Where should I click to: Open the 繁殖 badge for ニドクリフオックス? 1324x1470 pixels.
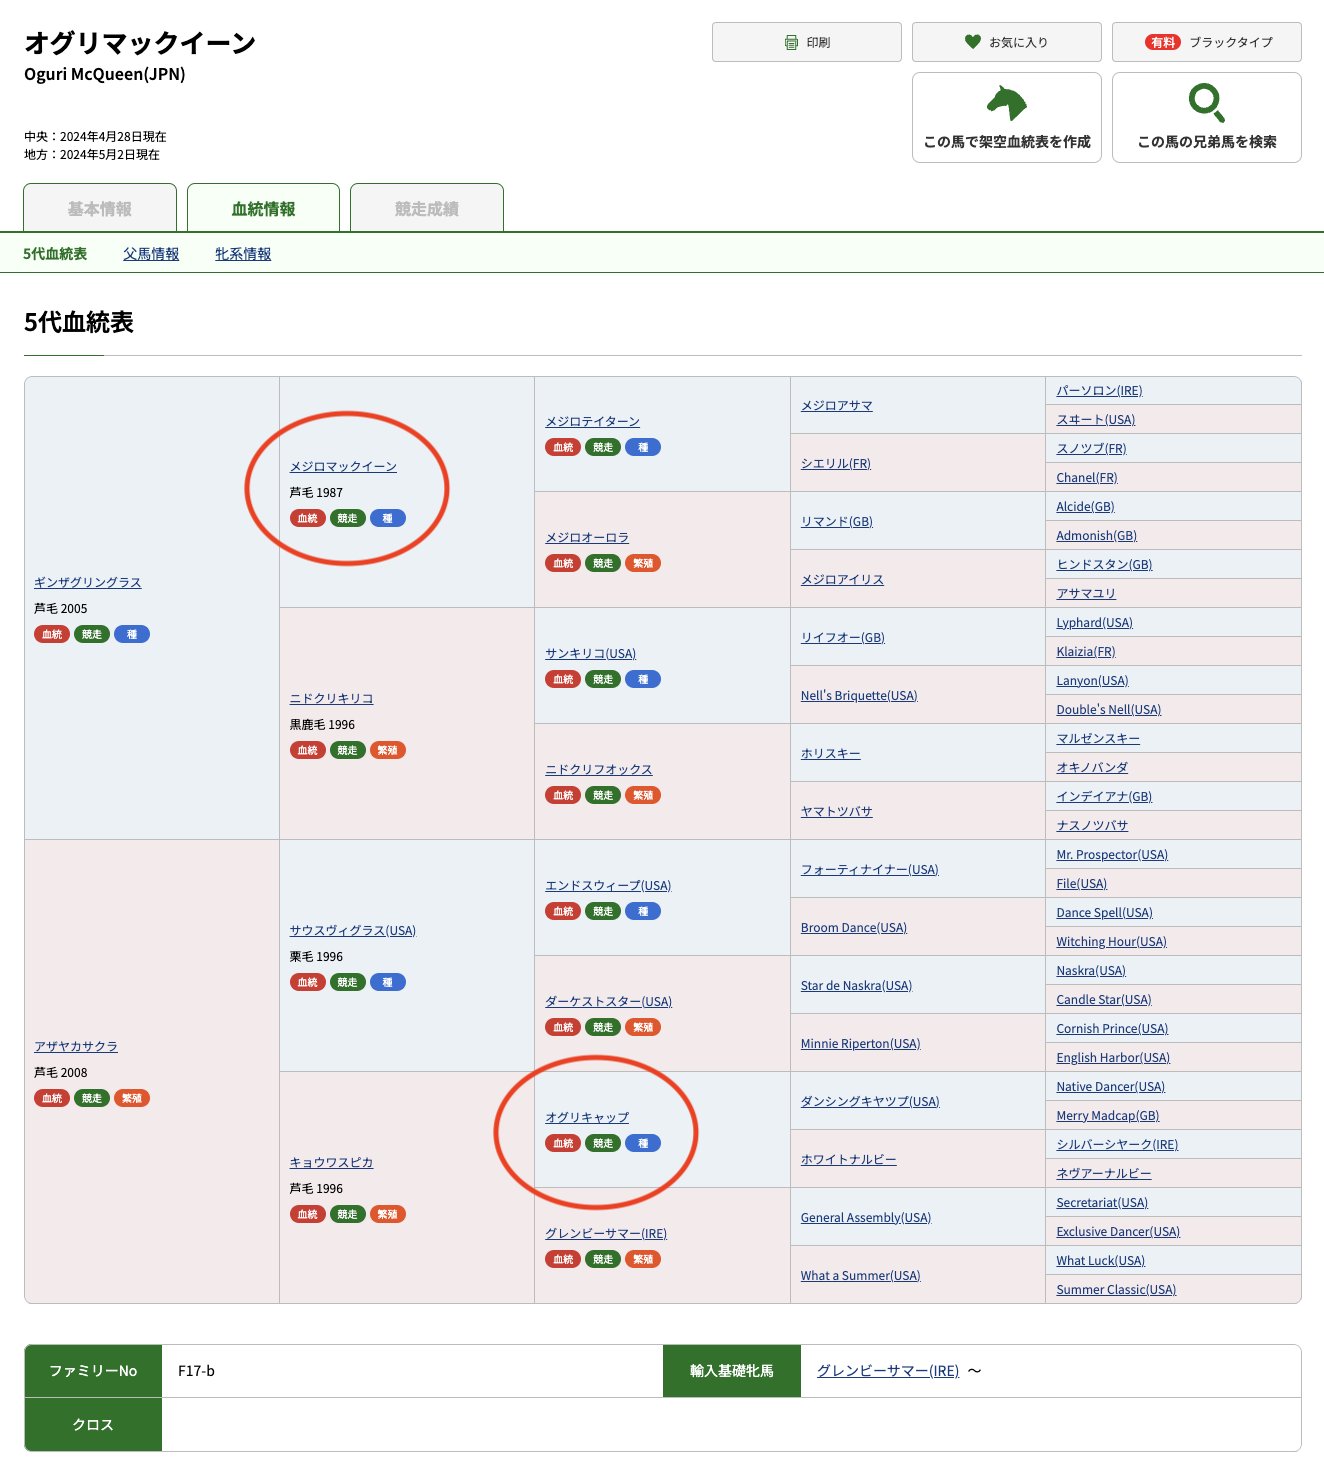[643, 795]
